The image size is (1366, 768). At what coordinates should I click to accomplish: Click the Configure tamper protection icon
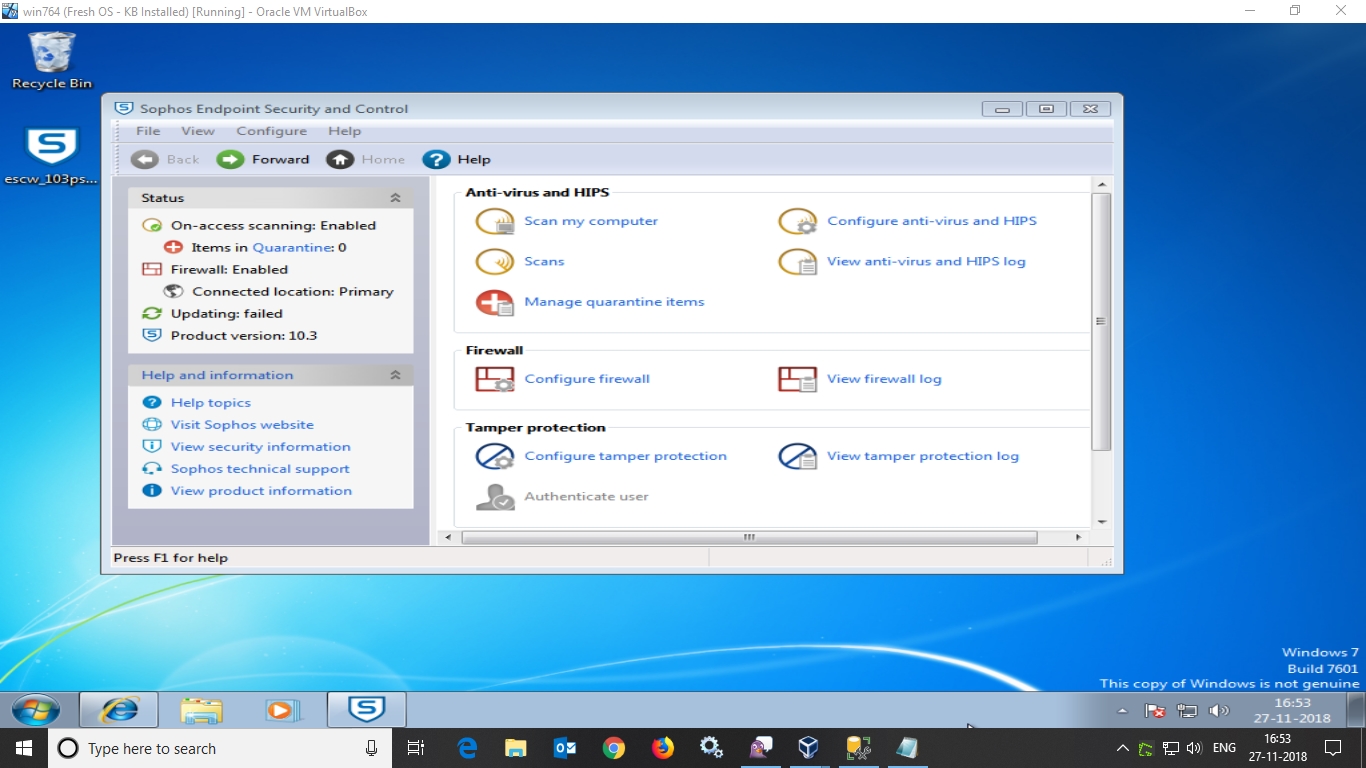(495, 456)
